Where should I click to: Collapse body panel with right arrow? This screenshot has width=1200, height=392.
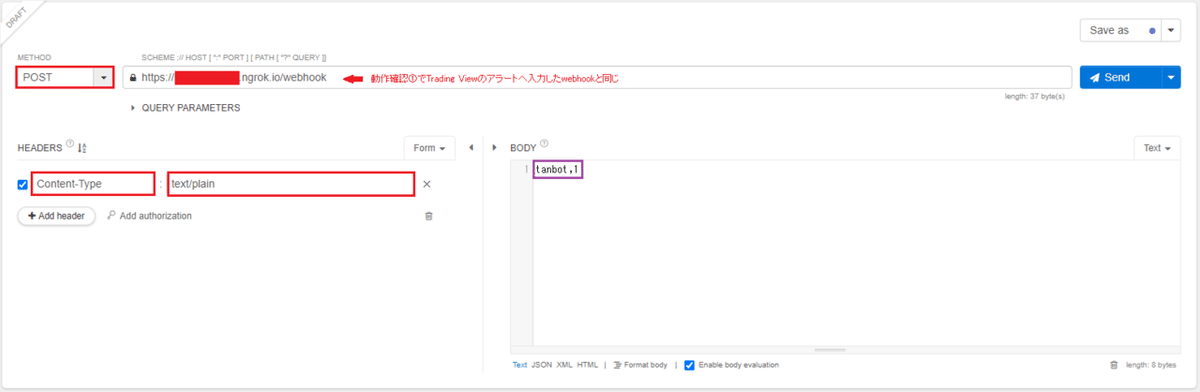(x=495, y=148)
